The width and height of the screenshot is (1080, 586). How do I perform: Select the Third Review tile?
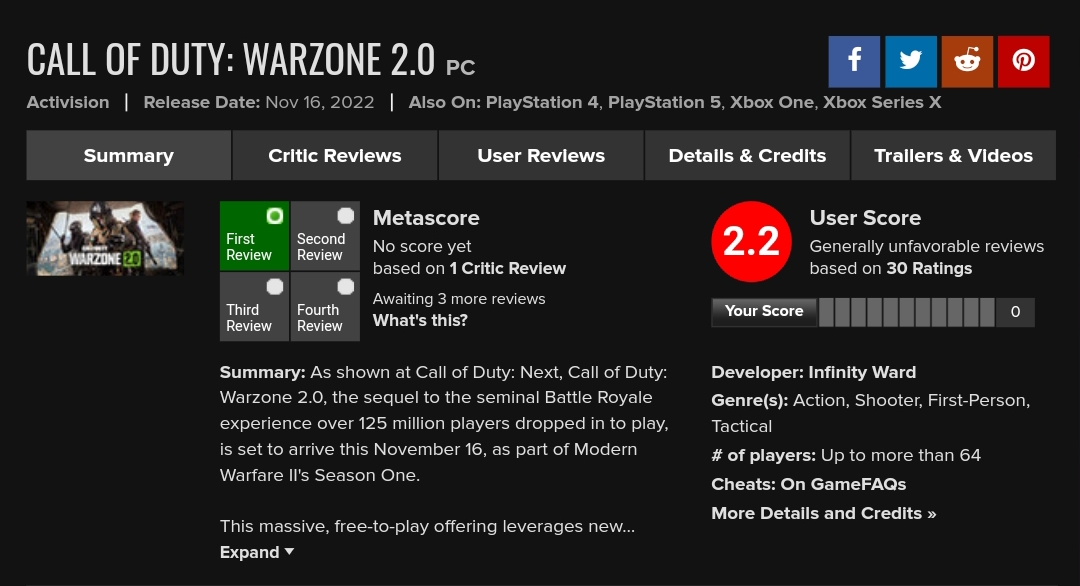tap(254, 307)
